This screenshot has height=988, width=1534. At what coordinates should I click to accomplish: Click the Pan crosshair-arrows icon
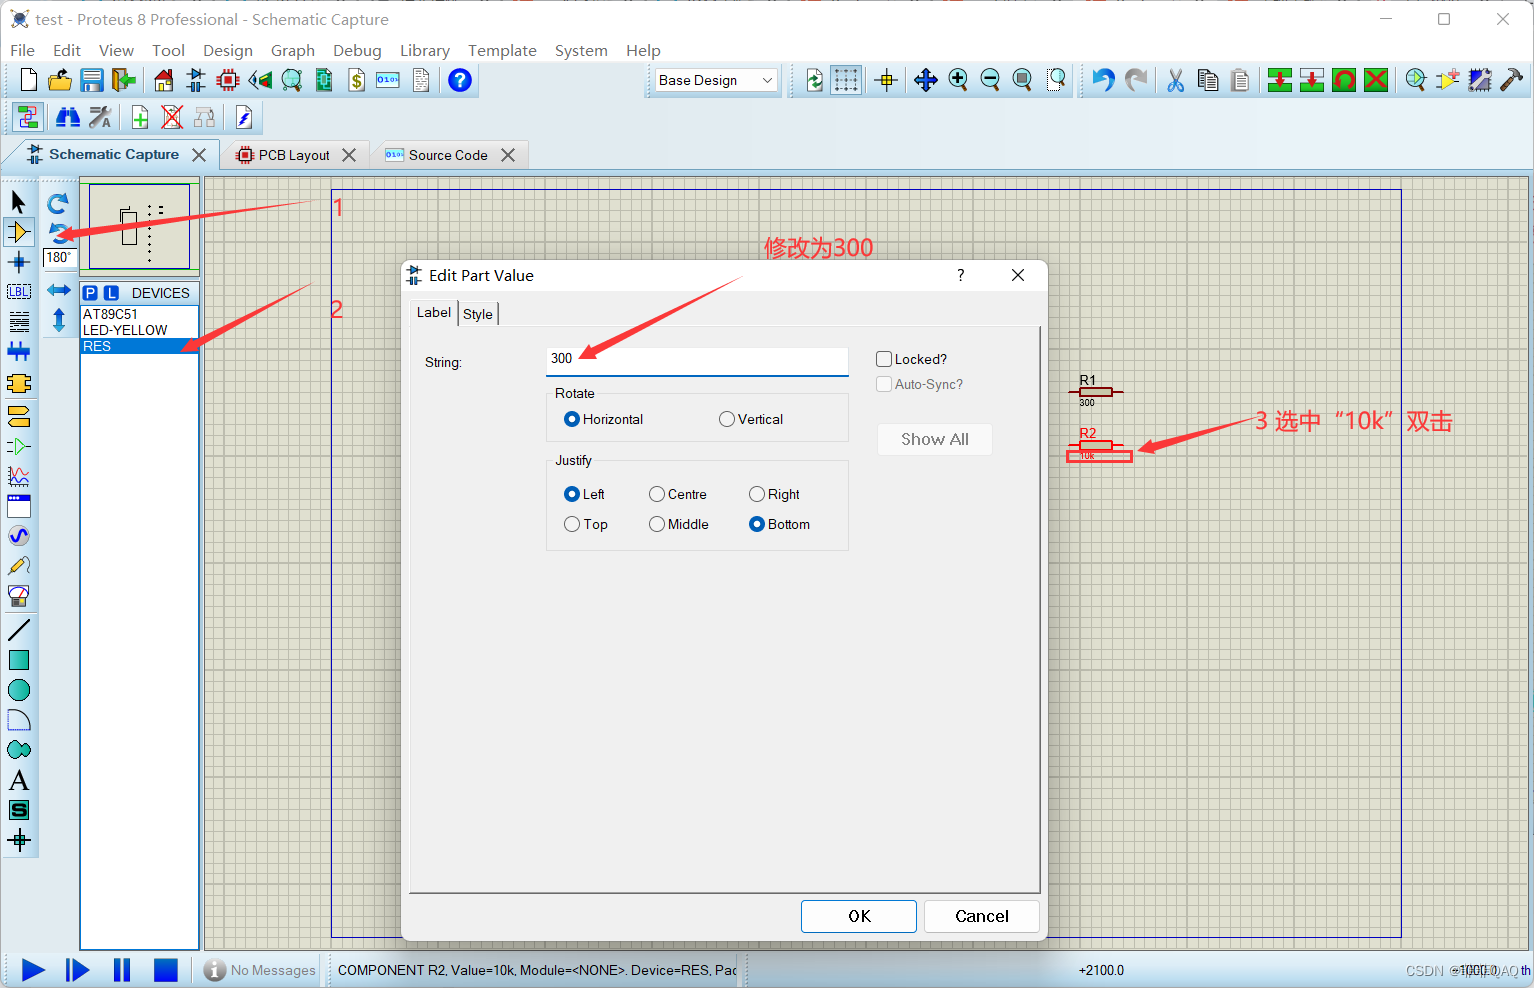(926, 80)
